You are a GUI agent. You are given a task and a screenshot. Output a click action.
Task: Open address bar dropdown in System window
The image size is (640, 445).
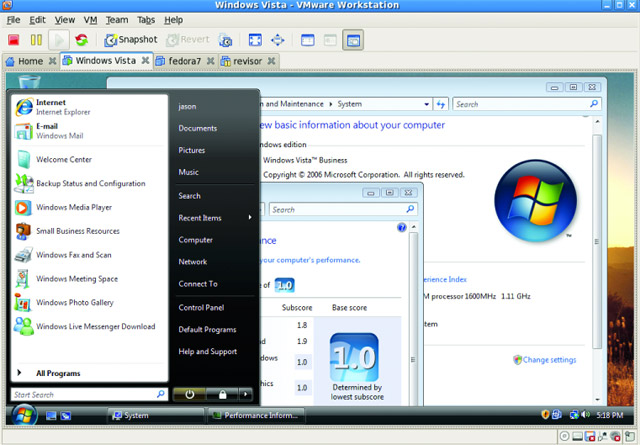click(x=427, y=104)
